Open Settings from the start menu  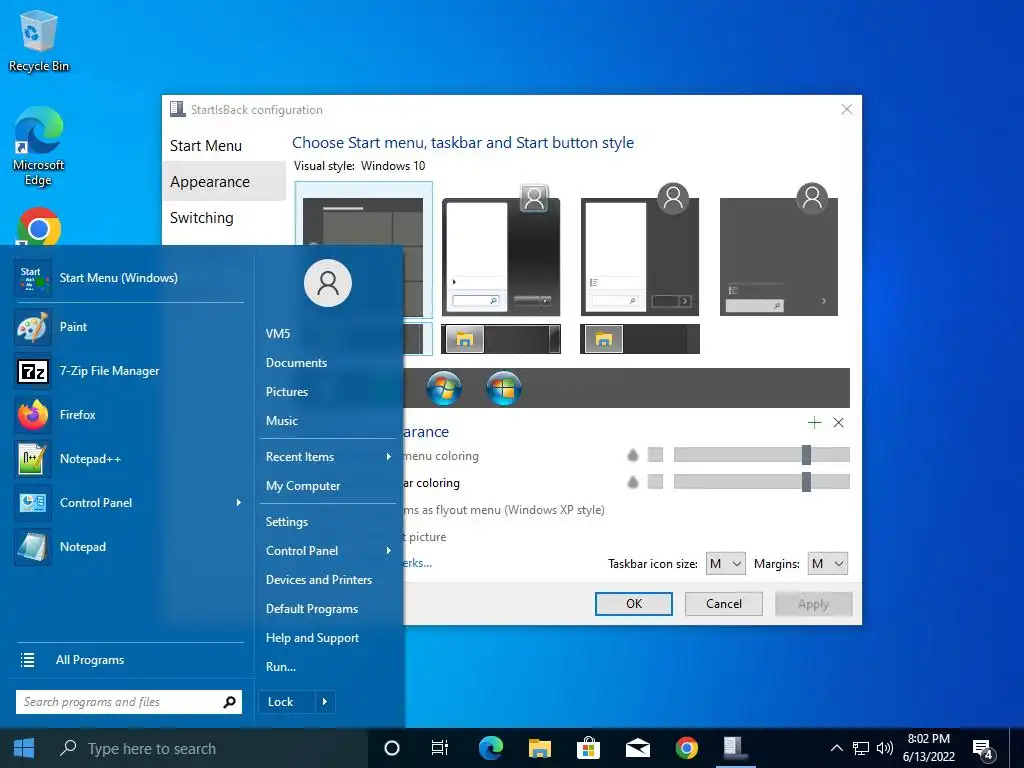click(x=287, y=522)
